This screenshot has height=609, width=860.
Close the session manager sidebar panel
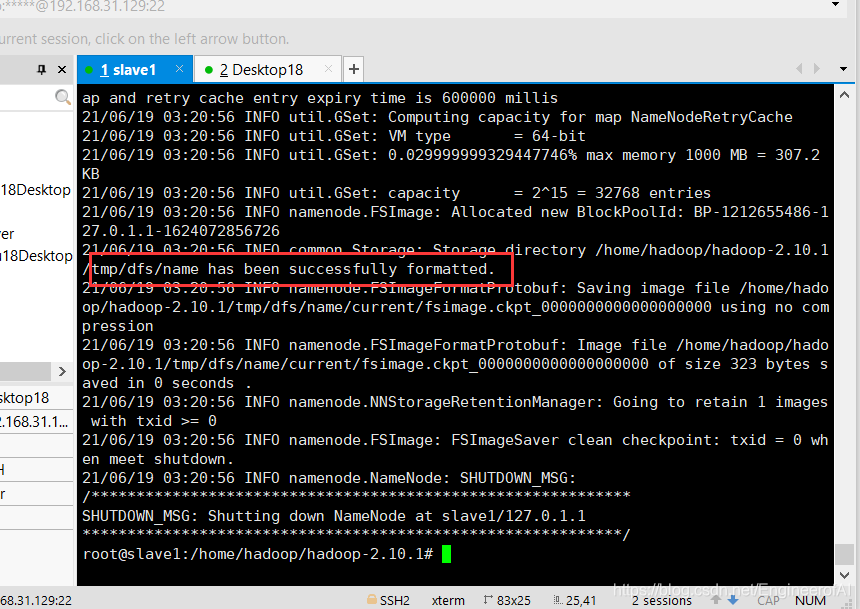tap(62, 70)
